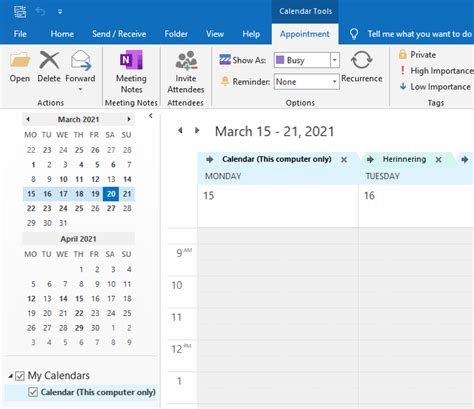The image size is (474, 409).
Task: Open OneNote Meeting Notes
Action: click(131, 60)
